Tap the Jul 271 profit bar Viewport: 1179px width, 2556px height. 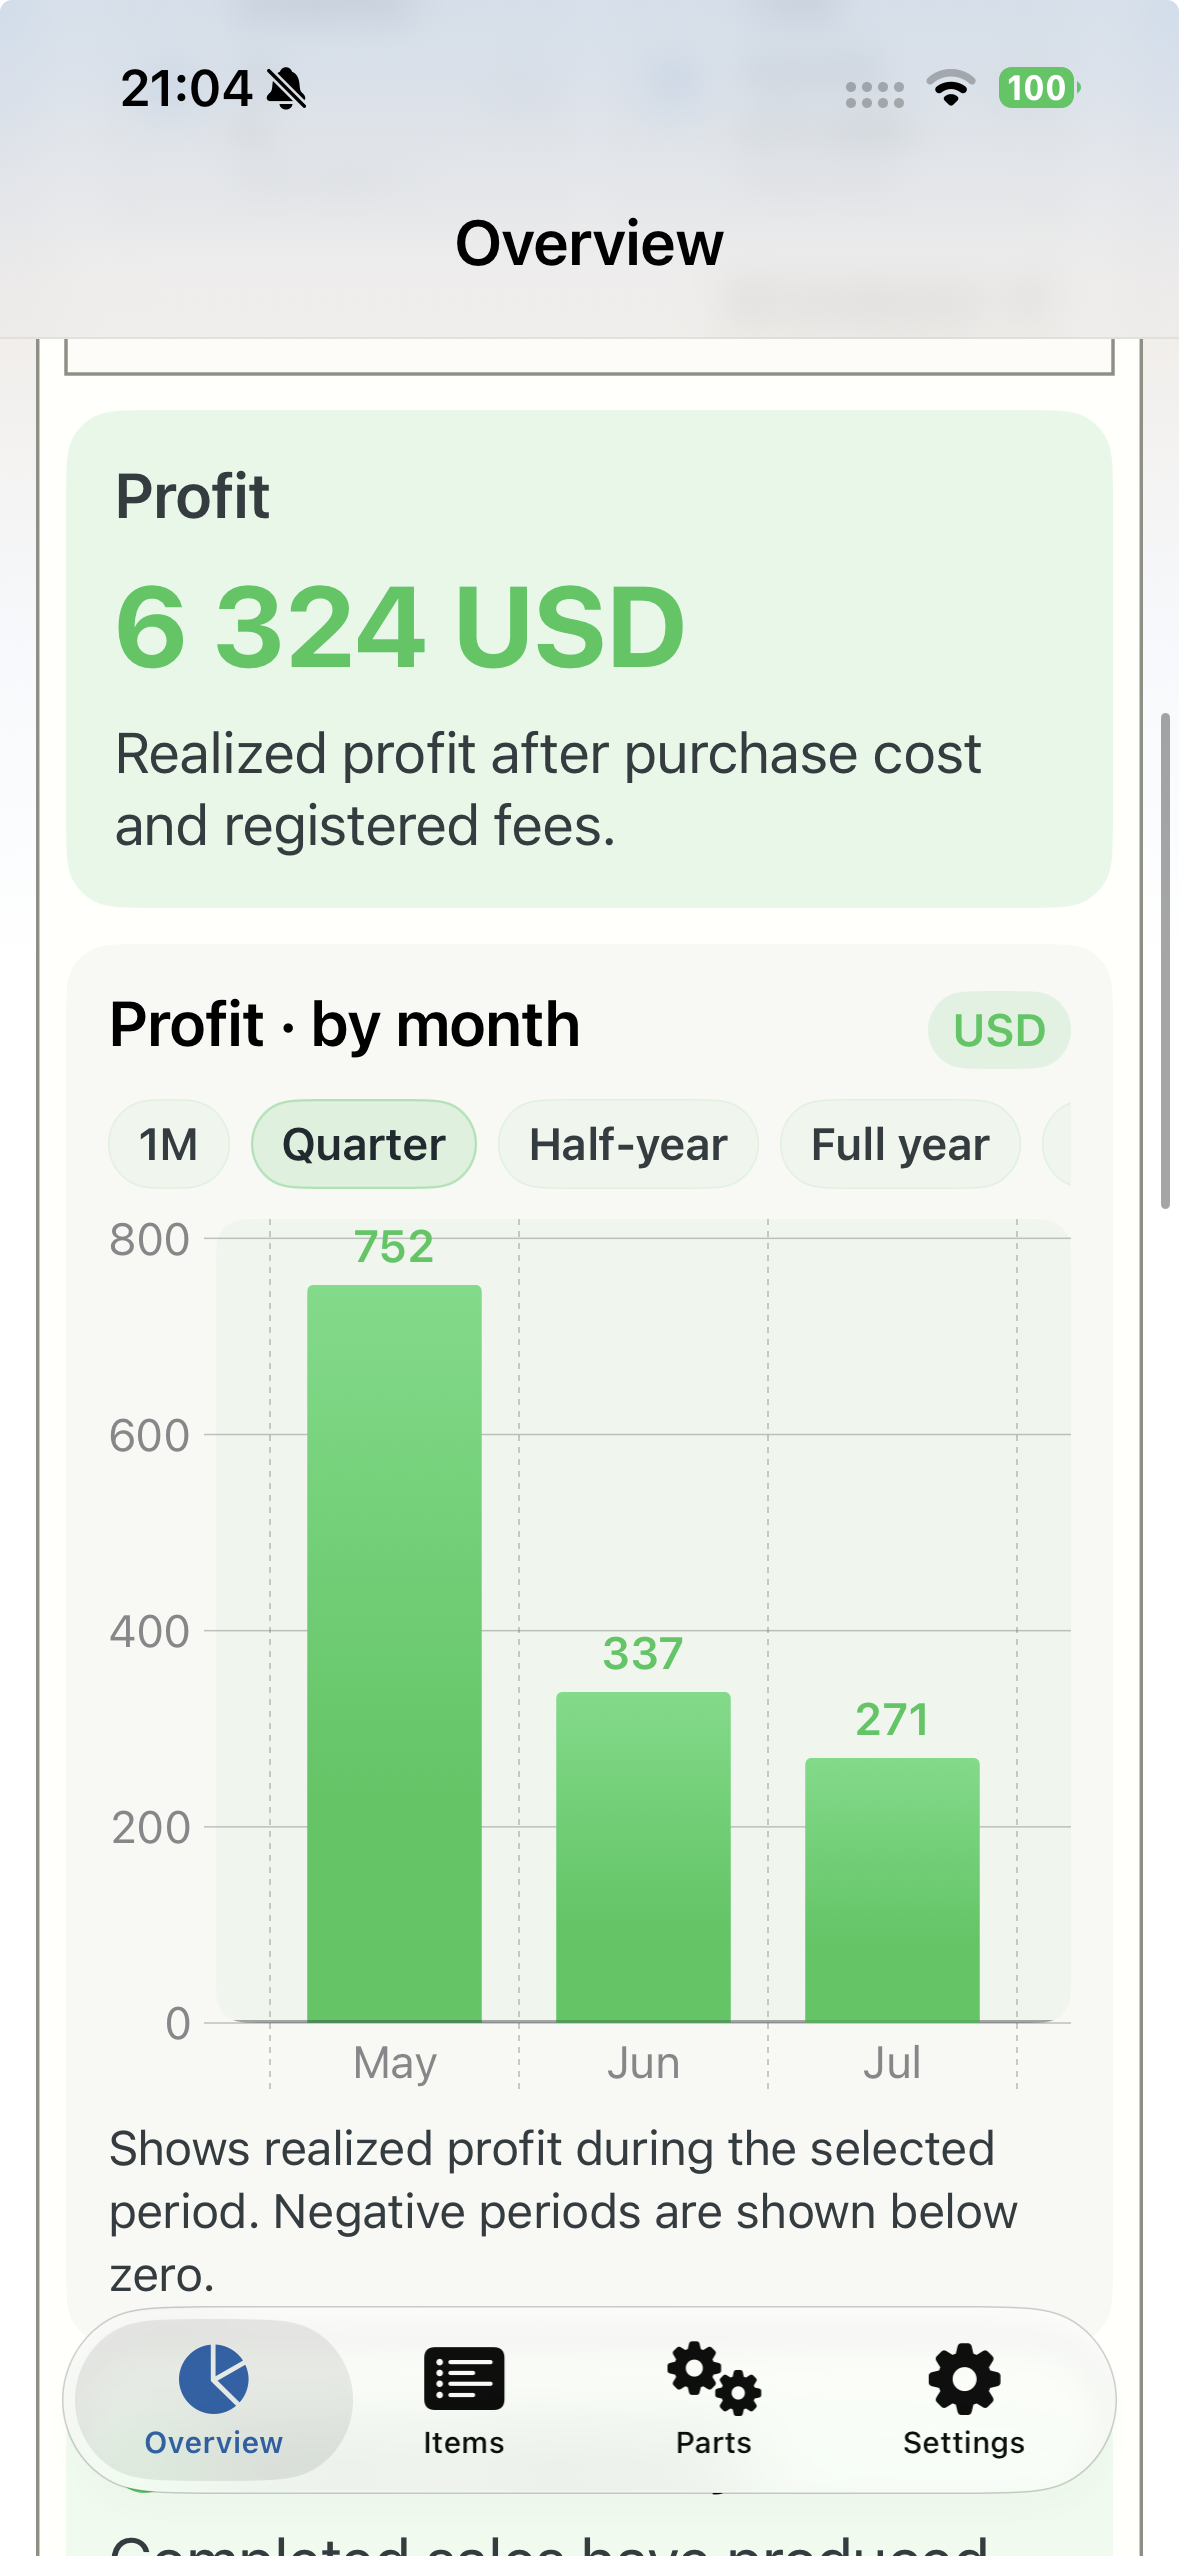pyautogui.click(x=892, y=1890)
